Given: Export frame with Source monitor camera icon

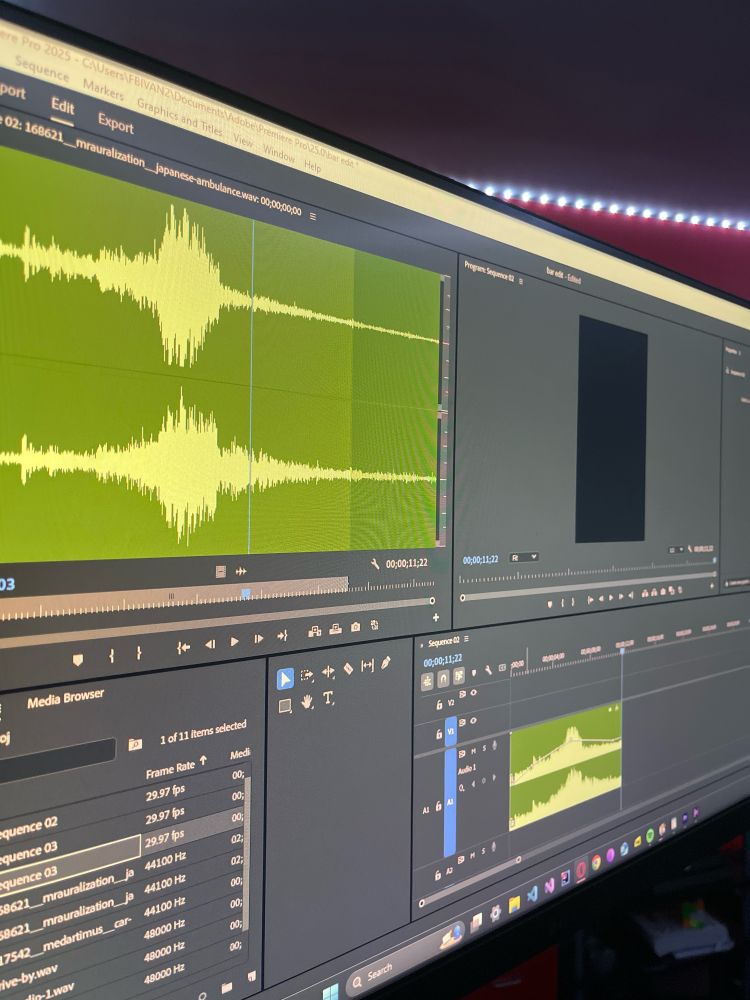Looking at the screenshot, I should (x=356, y=627).
